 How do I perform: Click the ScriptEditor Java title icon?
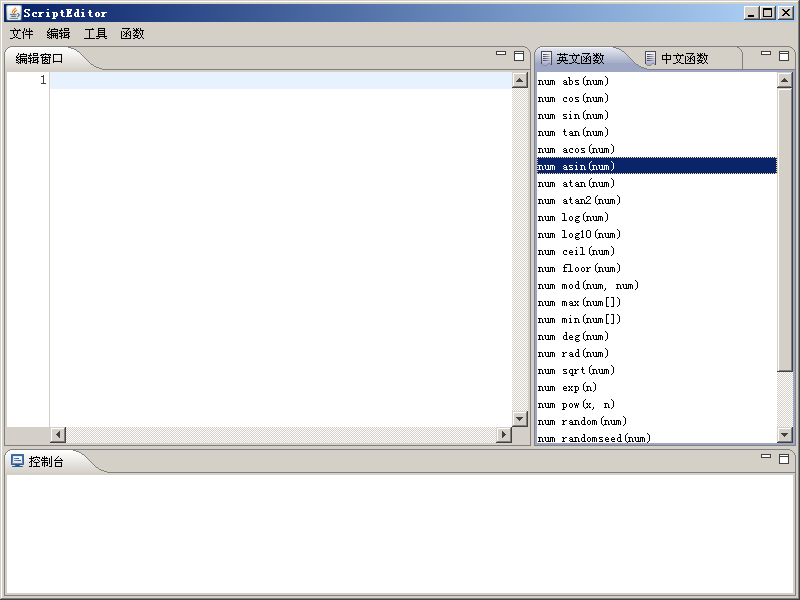pos(14,13)
